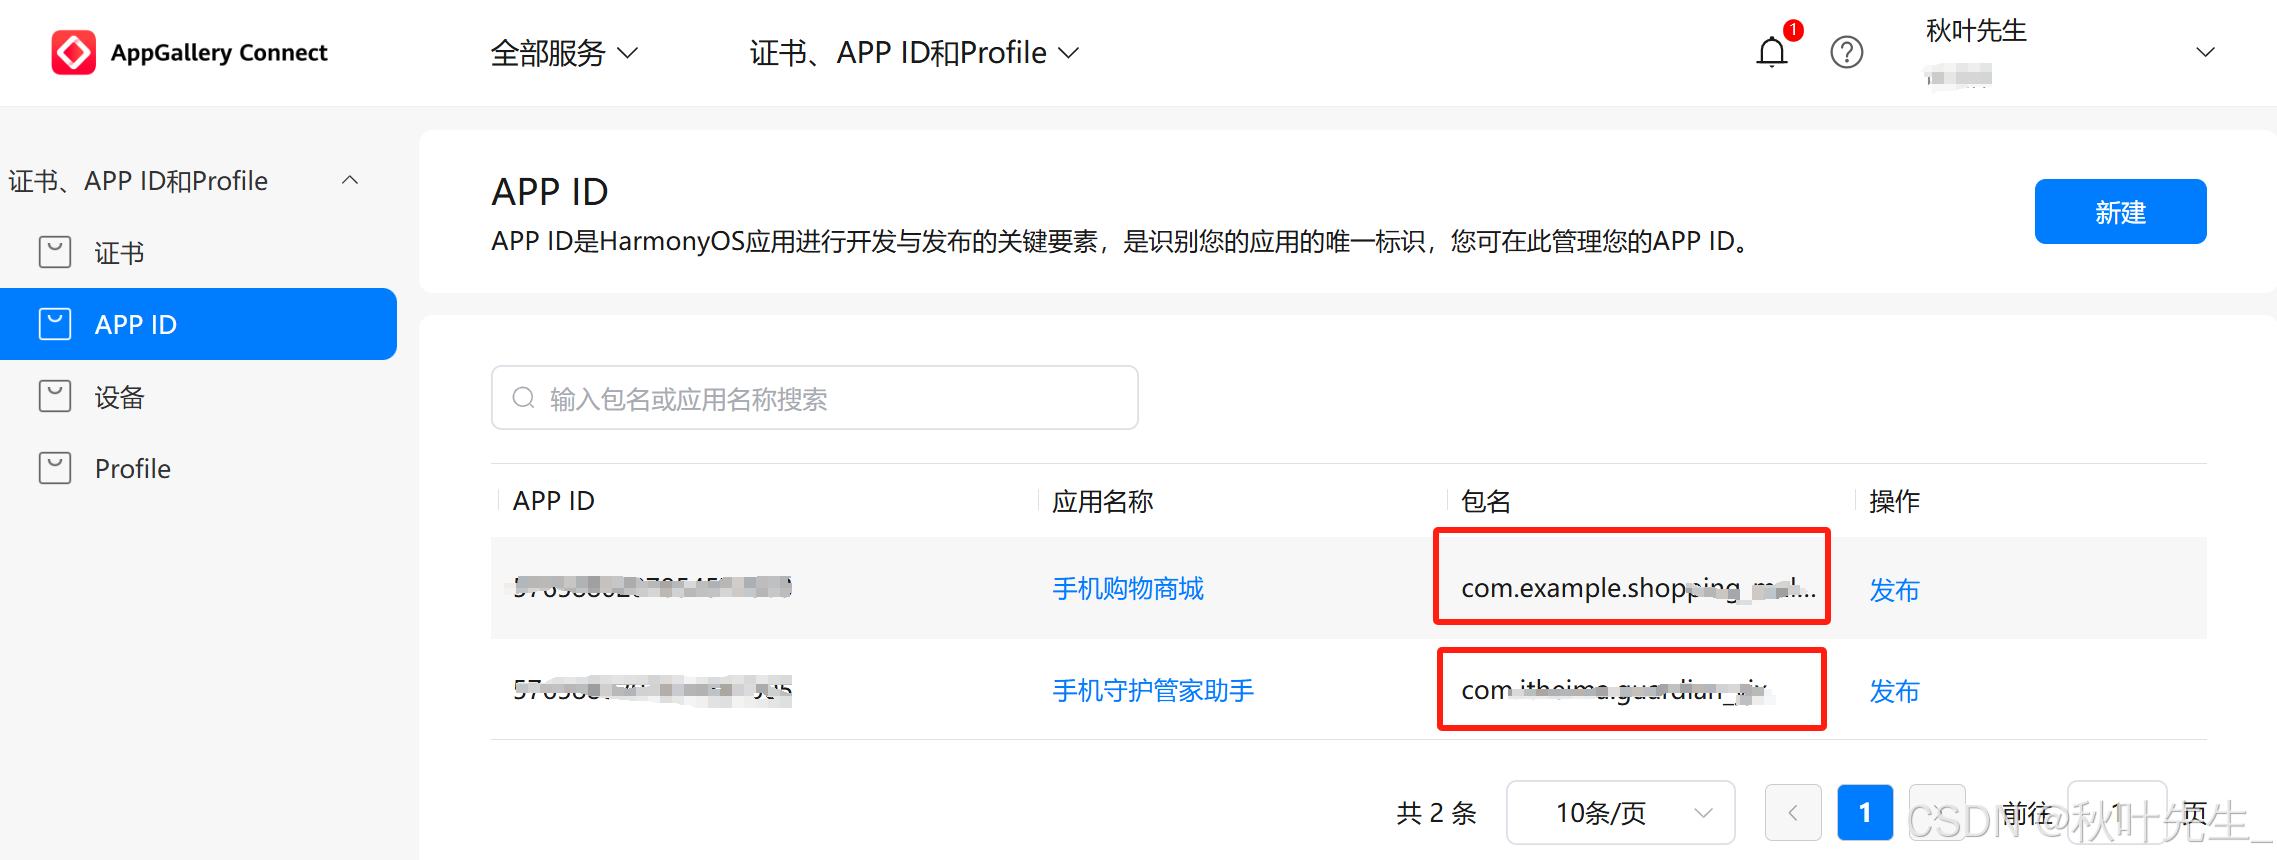This screenshot has width=2277, height=860.
Task: Select APP ID in the sidebar
Action: [198, 324]
